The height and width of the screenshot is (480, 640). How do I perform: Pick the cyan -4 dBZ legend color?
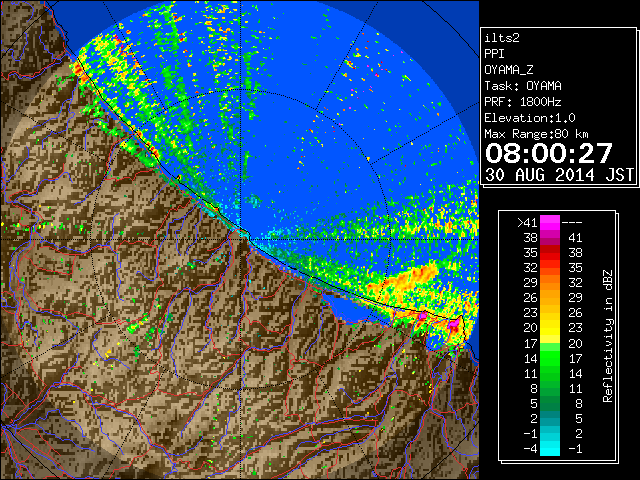(x=550, y=448)
